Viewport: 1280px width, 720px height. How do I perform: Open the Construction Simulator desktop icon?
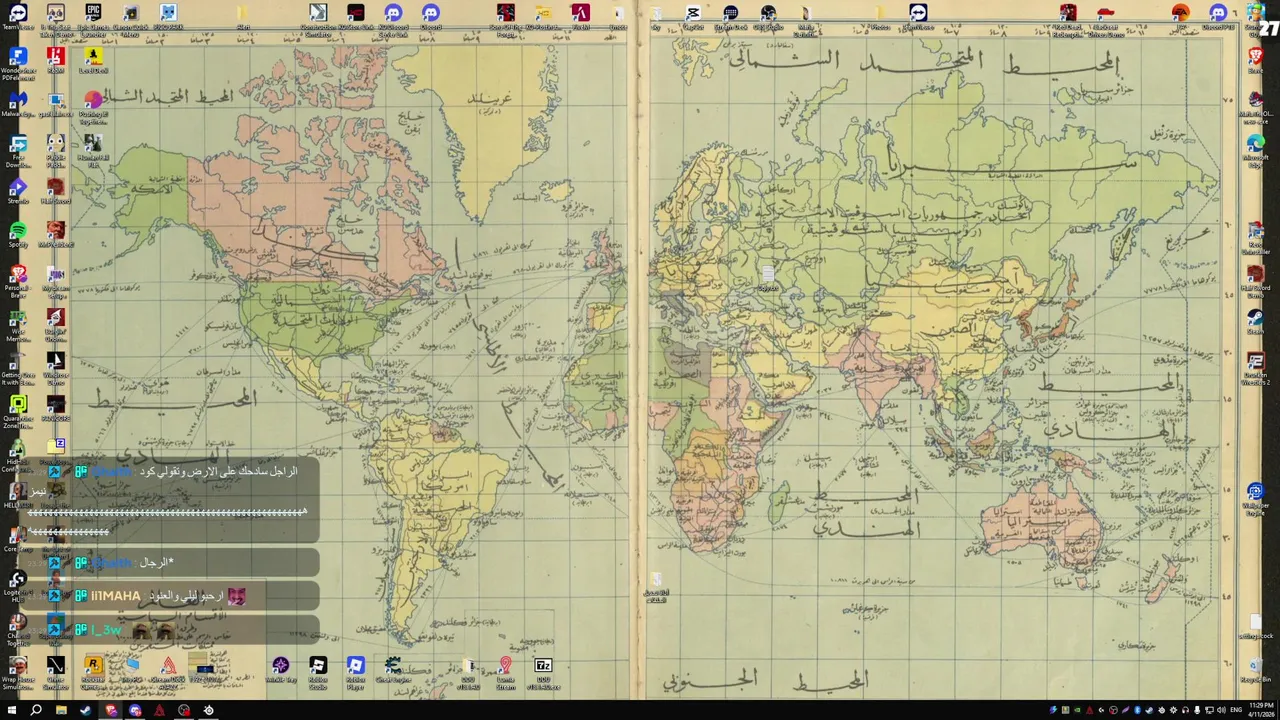(x=318, y=17)
